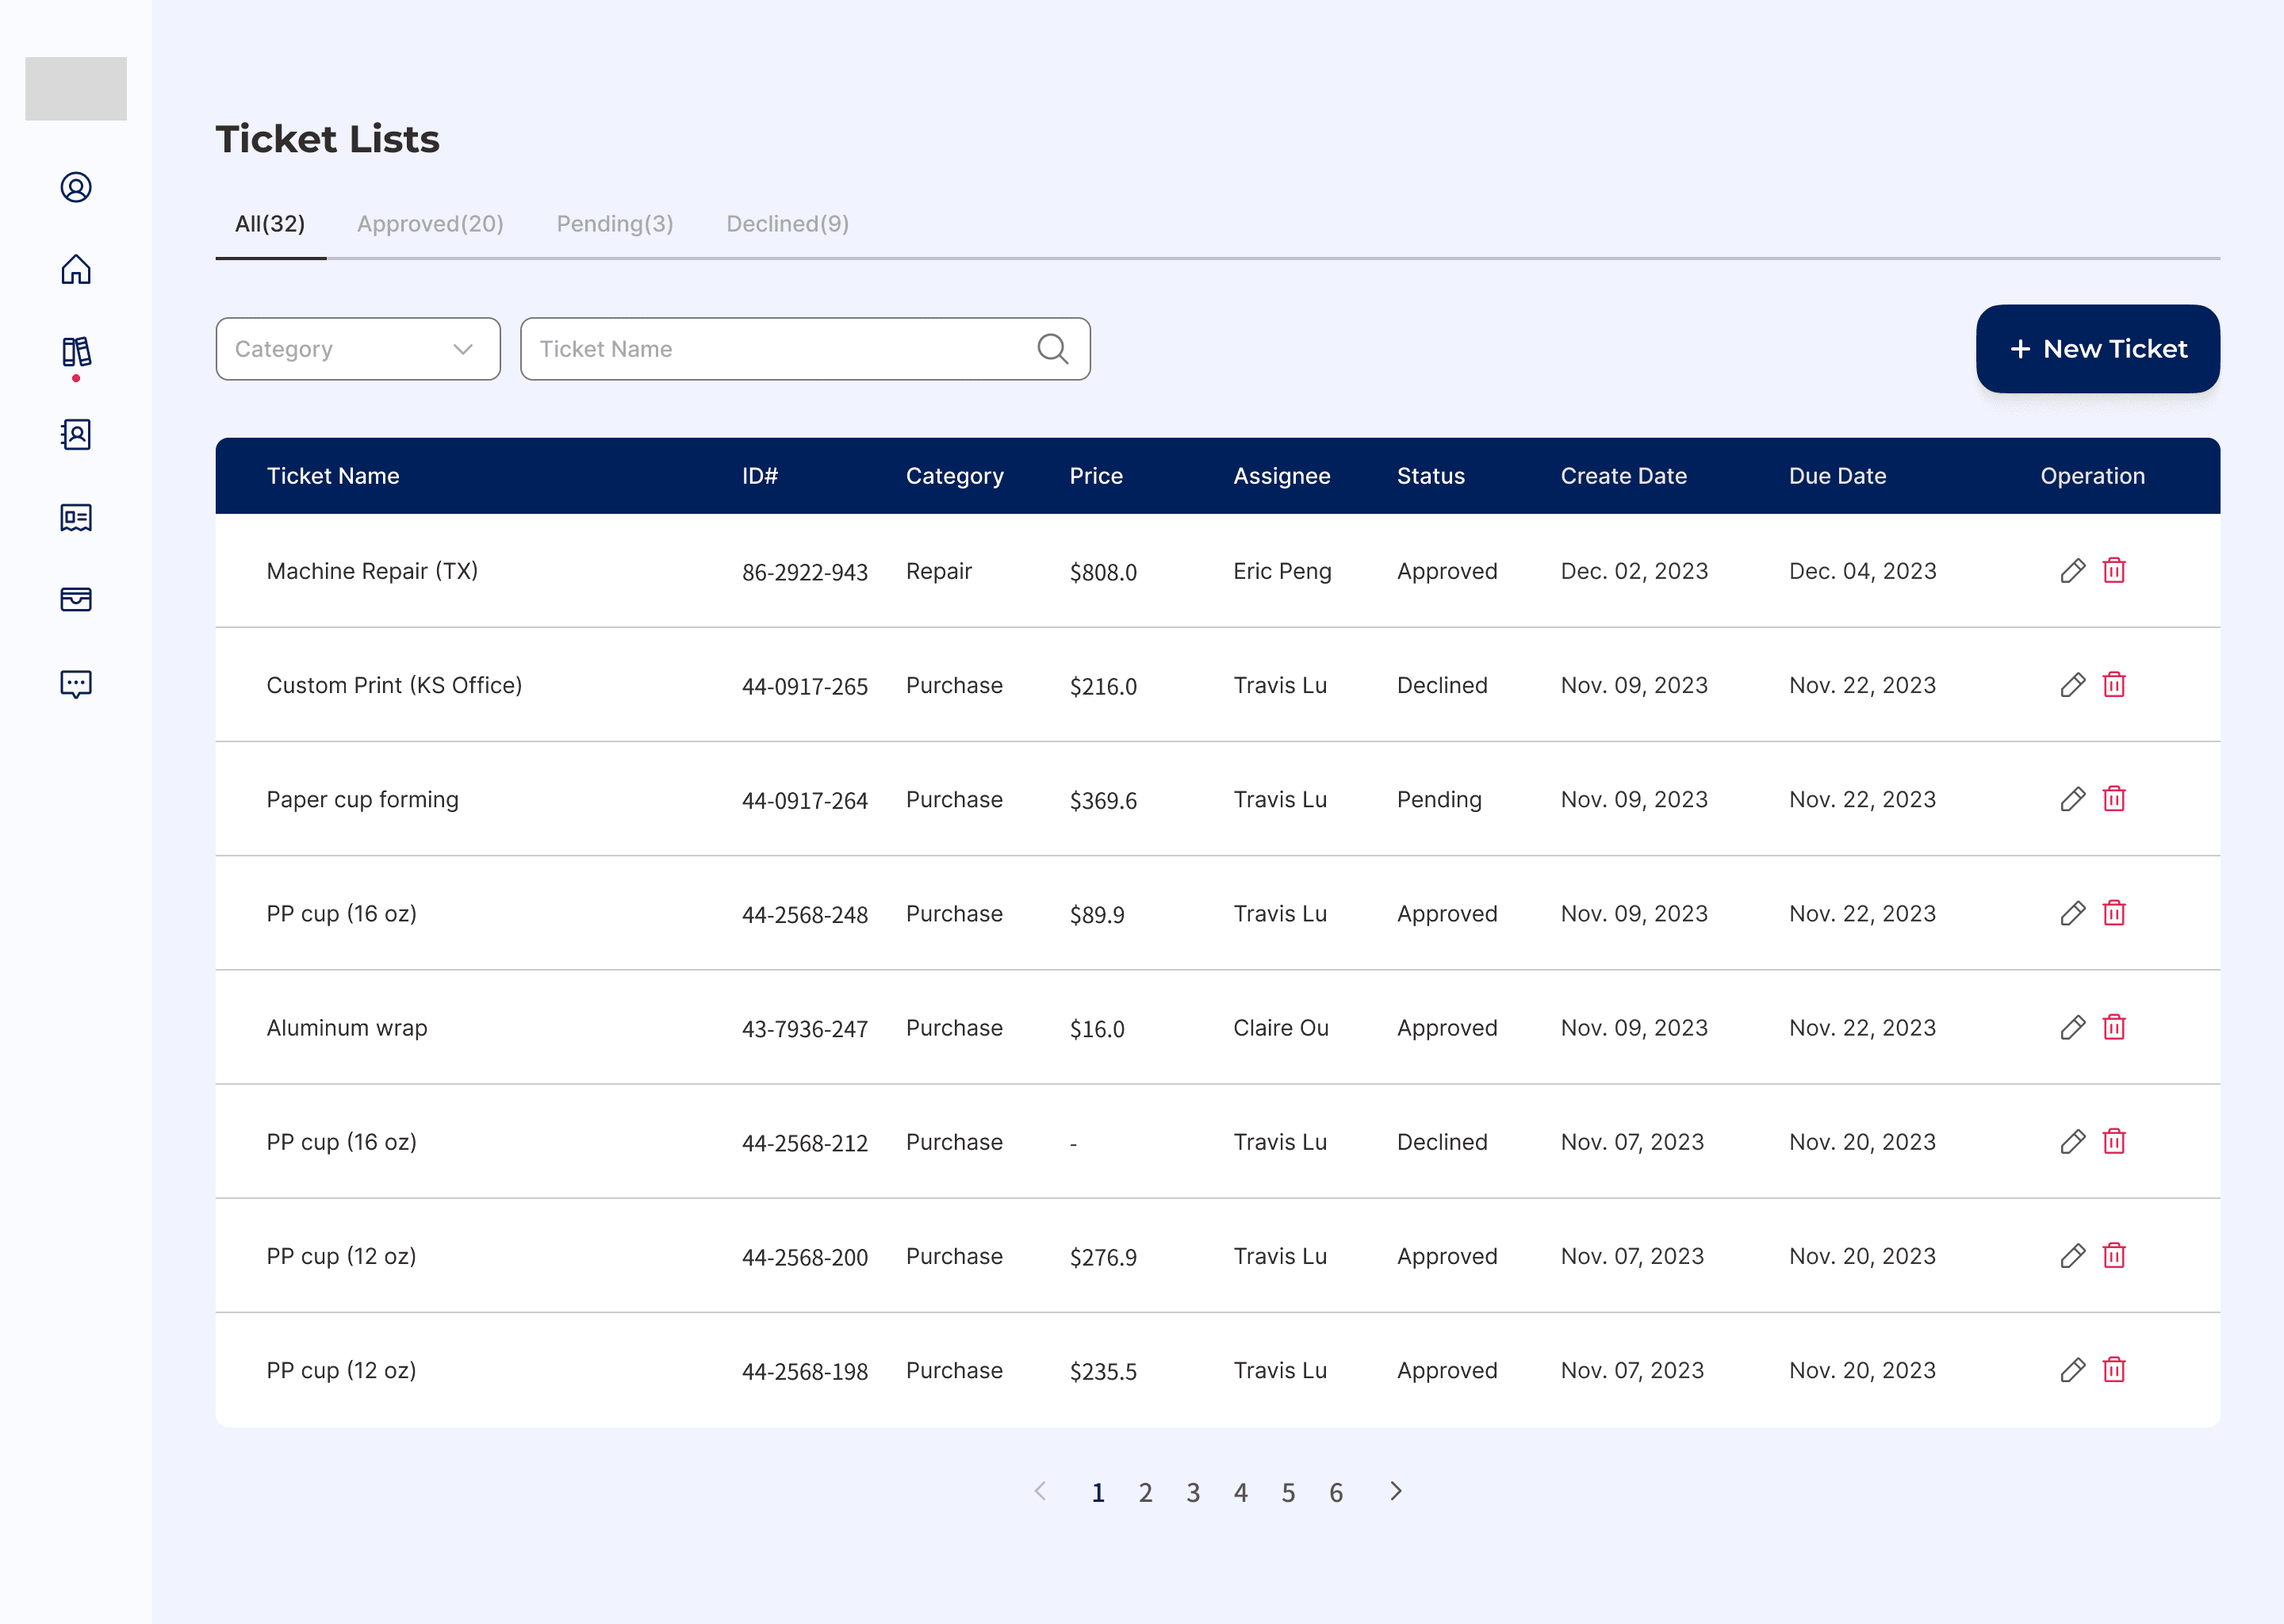Expand the Category dropdown
The height and width of the screenshot is (1624, 2284).
(358, 349)
